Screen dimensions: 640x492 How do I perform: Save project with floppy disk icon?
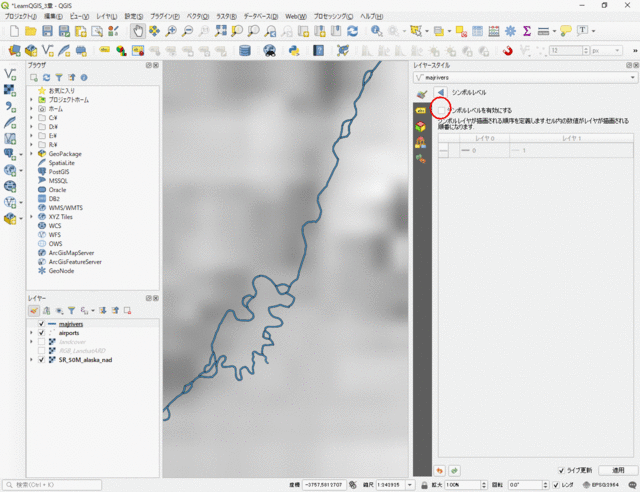[47, 31]
